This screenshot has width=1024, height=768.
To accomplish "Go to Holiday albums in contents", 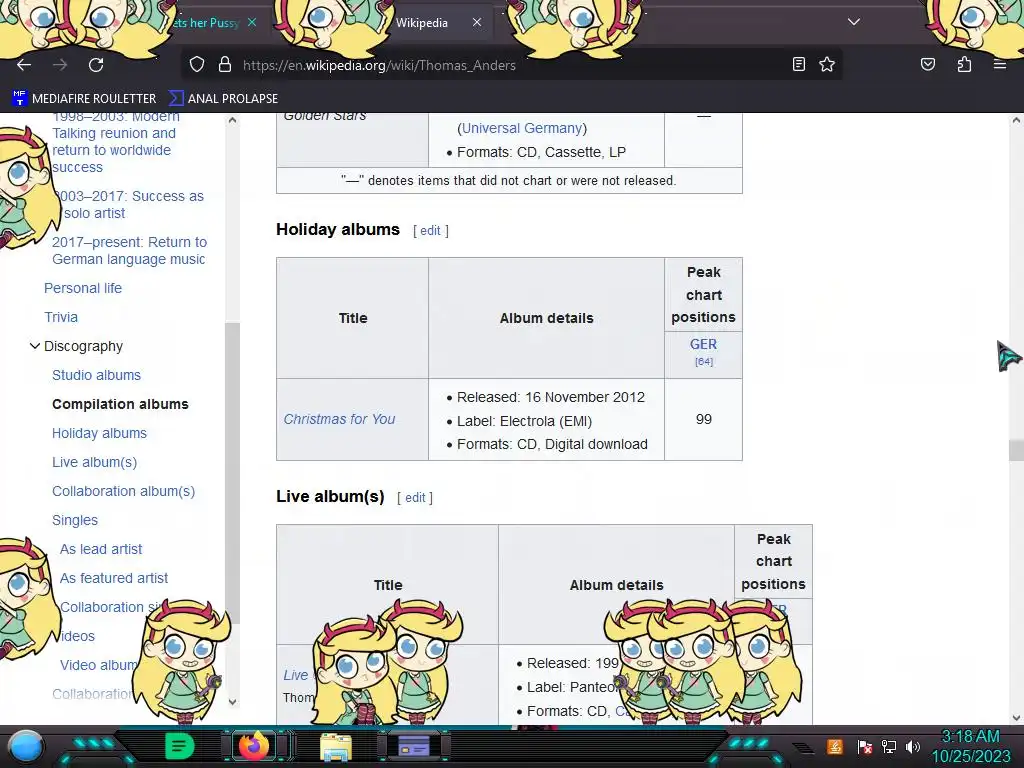I will (x=99, y=433).
